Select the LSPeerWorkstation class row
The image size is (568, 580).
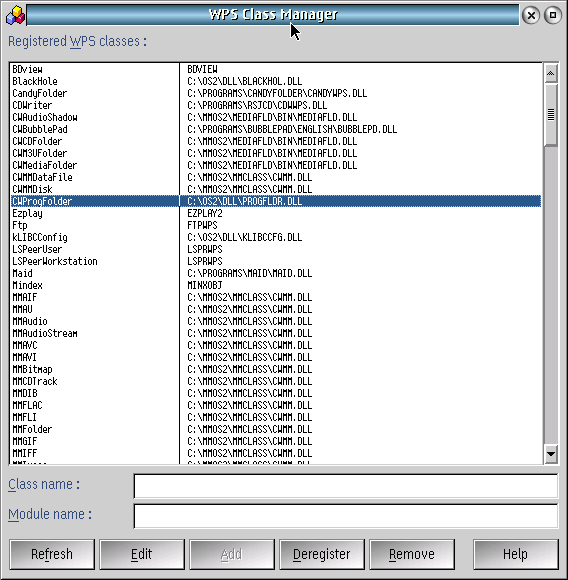[275, 261]
